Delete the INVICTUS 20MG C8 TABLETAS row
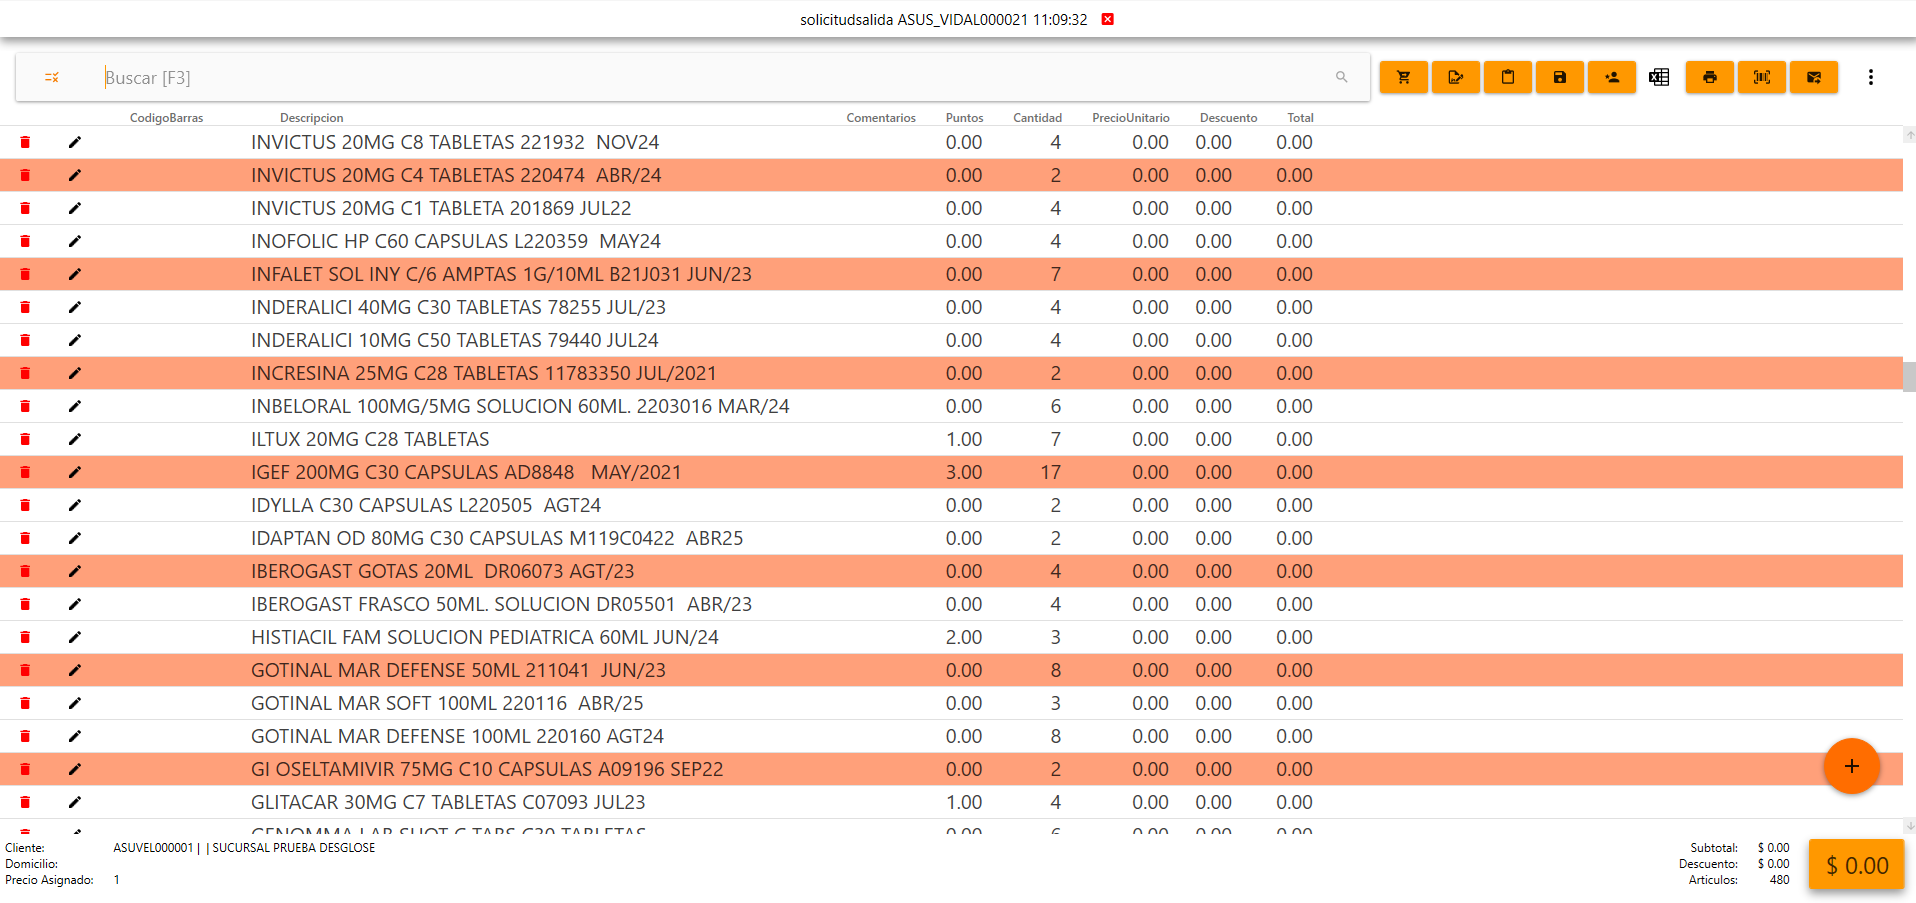Image resolution: width=1916 pixels, height=903 pixels. pyautogui.click(x=25, y=142)
